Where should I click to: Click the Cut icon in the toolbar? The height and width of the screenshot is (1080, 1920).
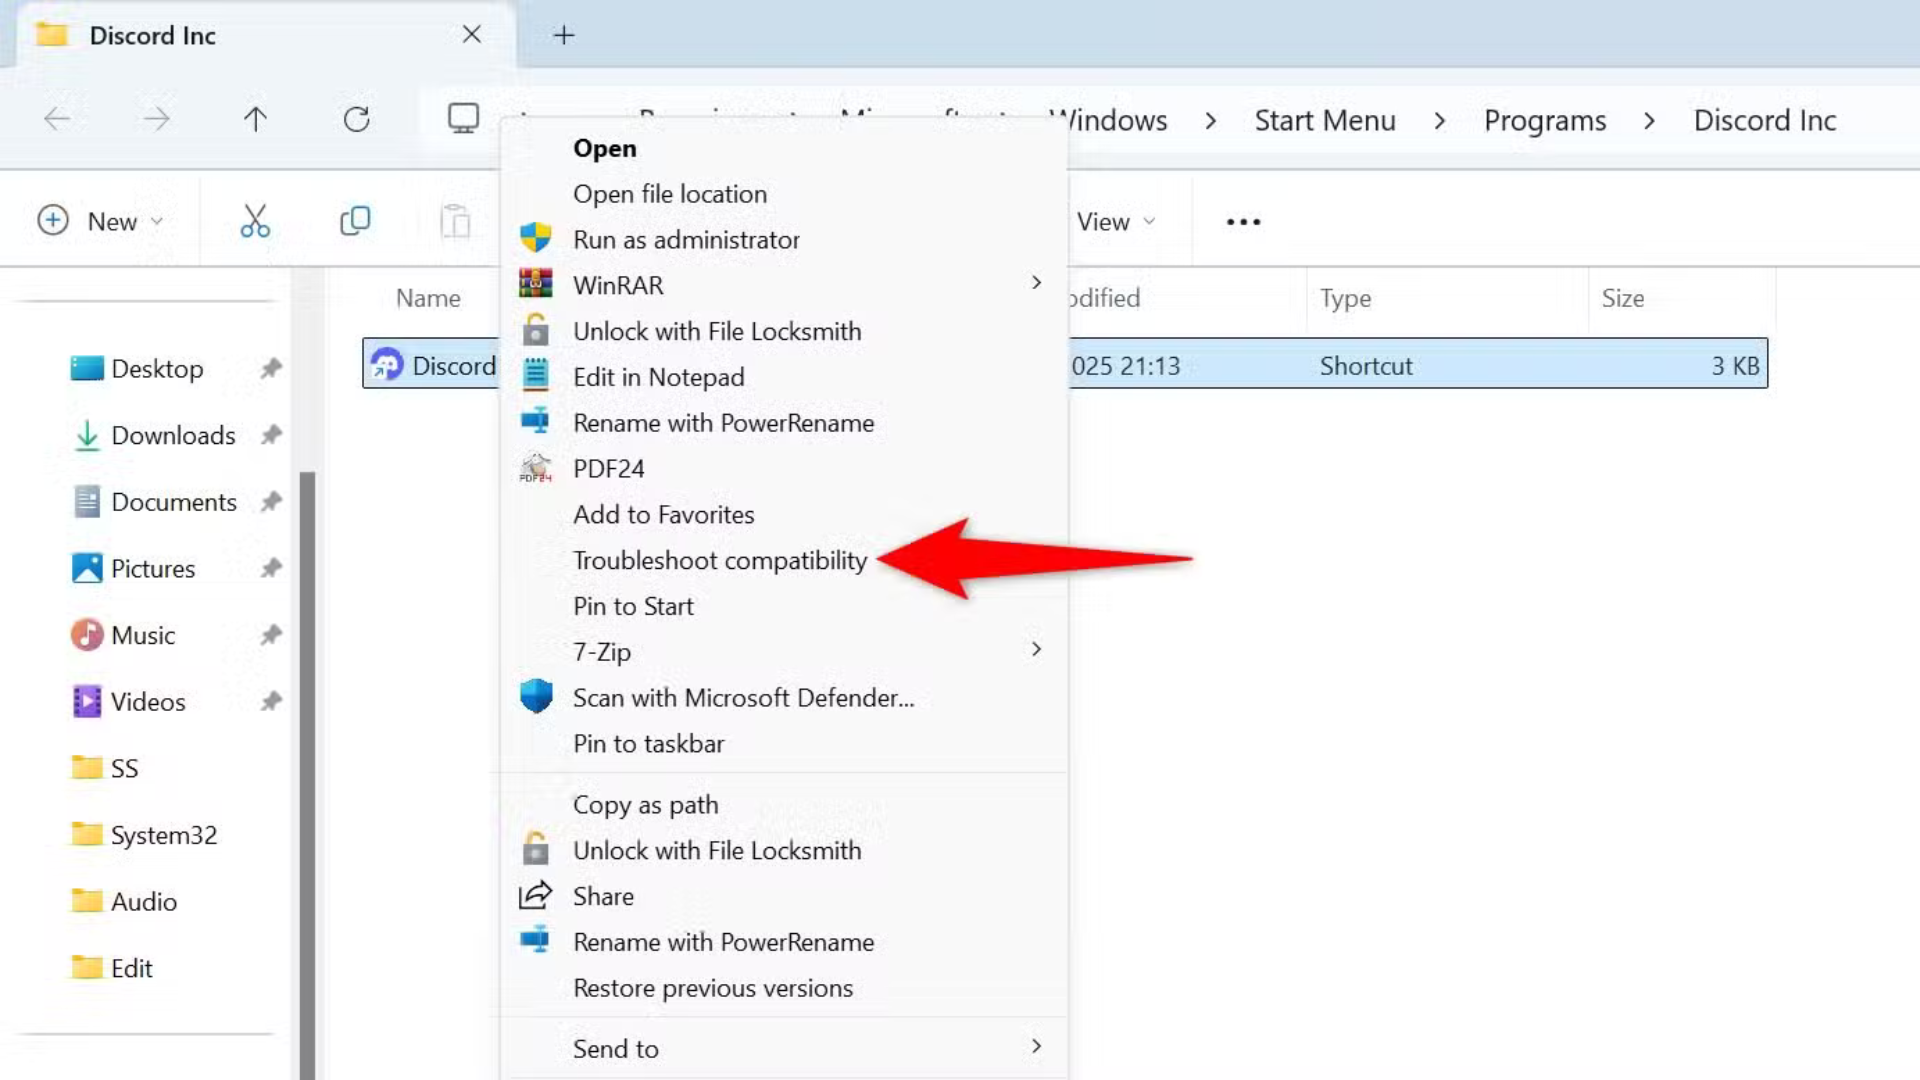254,221
